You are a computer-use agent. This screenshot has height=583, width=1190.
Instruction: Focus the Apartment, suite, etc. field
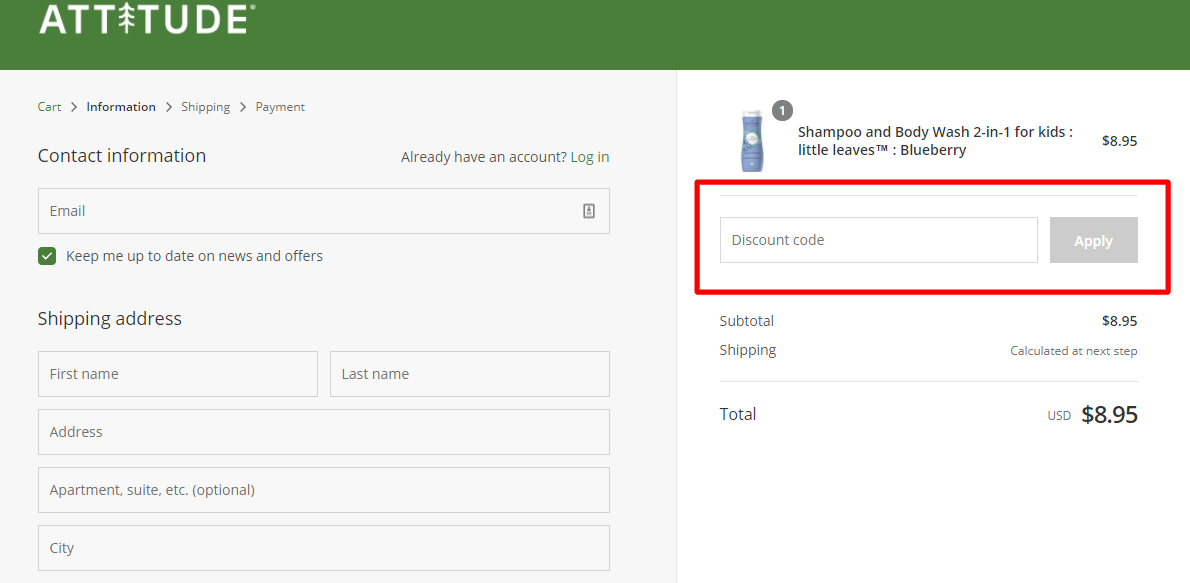tap(323, 490)
